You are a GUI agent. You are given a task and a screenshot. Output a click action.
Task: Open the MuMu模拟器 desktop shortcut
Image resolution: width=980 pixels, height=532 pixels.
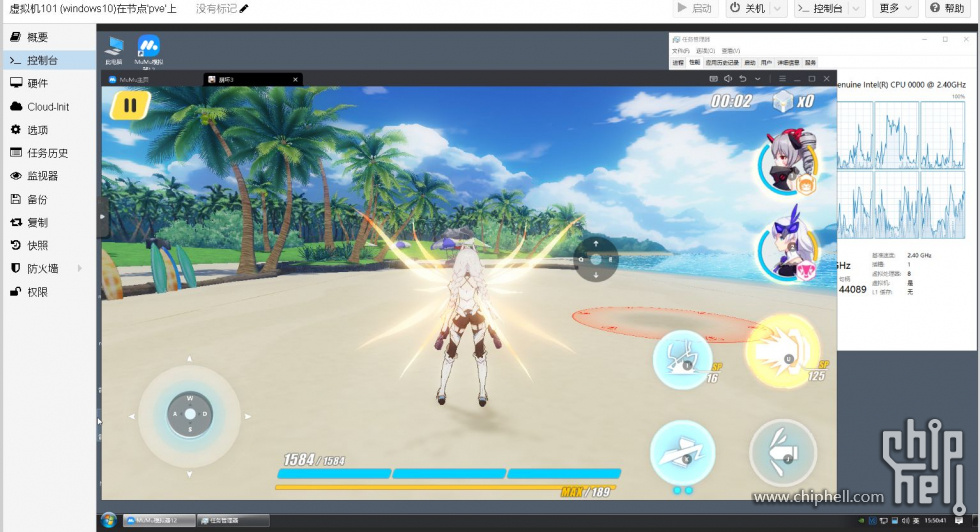(149, 51)
